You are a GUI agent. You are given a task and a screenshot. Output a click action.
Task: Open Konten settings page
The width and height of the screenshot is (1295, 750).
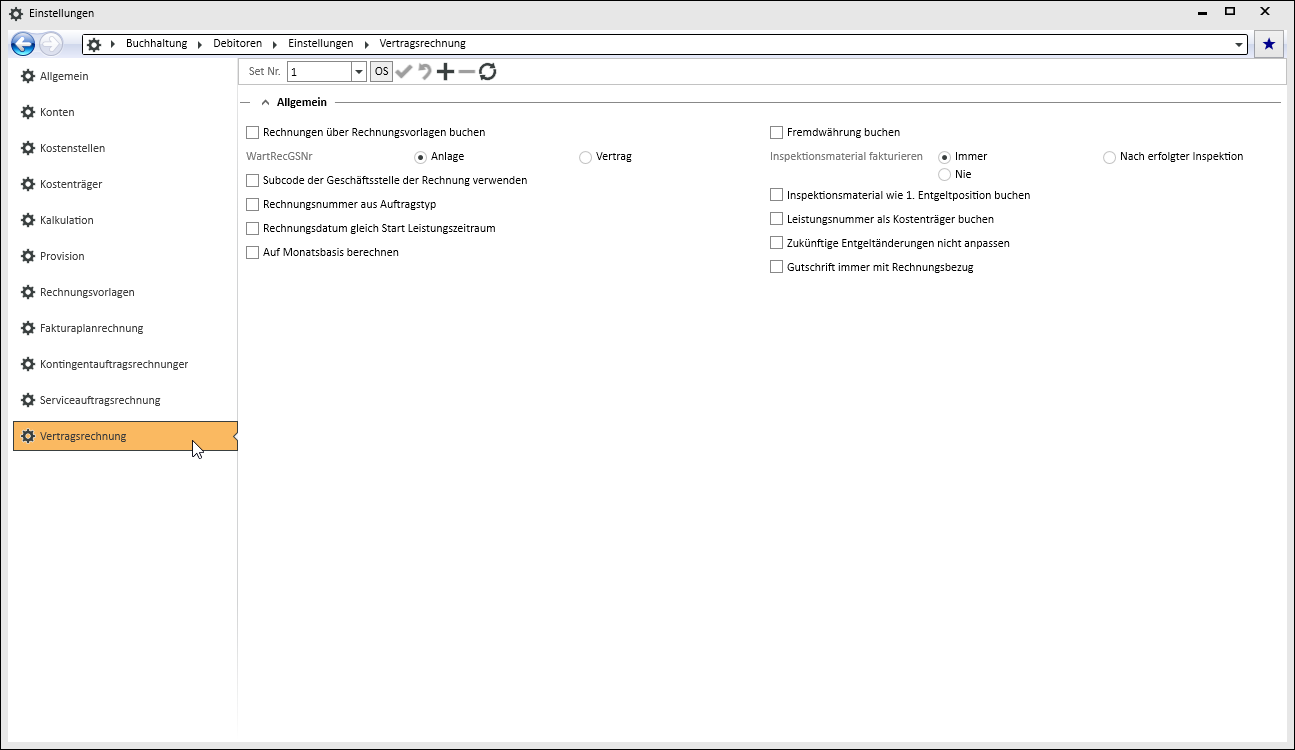[x=125, y=112]
